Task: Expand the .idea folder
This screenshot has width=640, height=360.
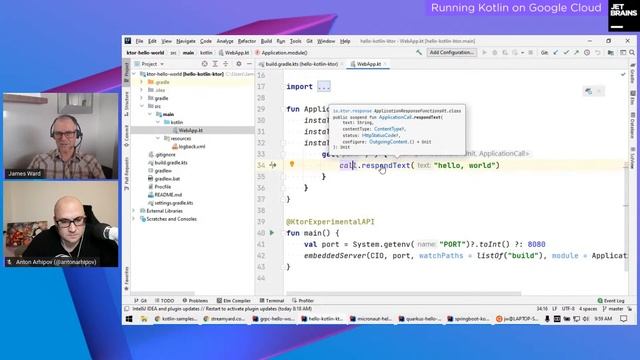Action: coord(142,90)
